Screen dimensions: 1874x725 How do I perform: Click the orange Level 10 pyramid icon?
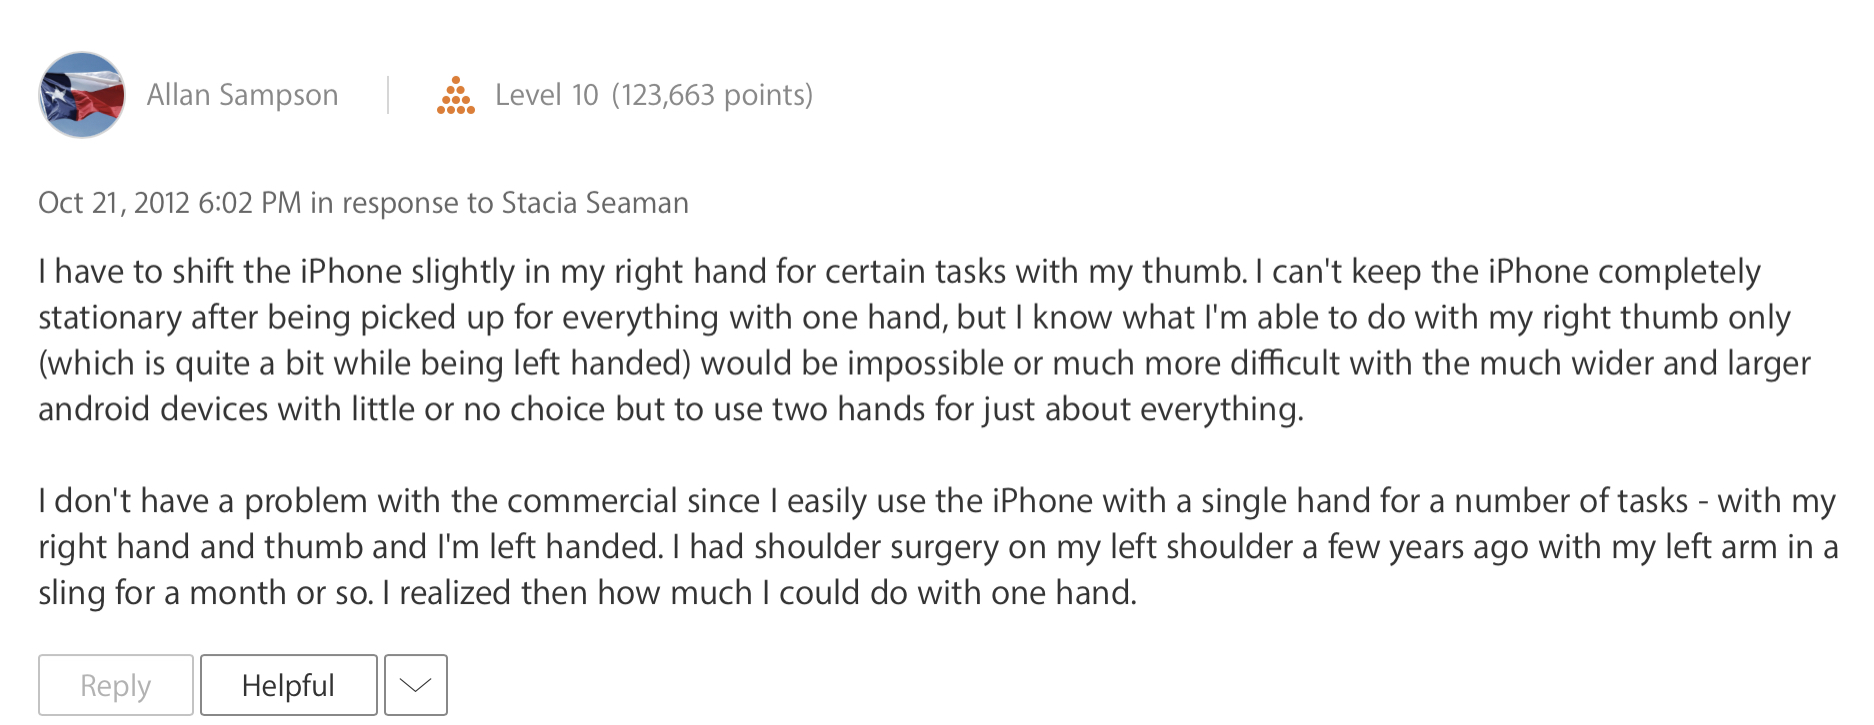click(x=456, y=96)
